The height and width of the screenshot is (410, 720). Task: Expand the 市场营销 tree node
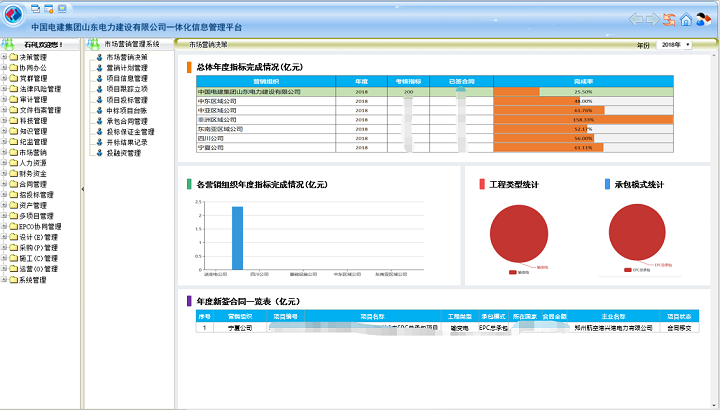(4, 152)
